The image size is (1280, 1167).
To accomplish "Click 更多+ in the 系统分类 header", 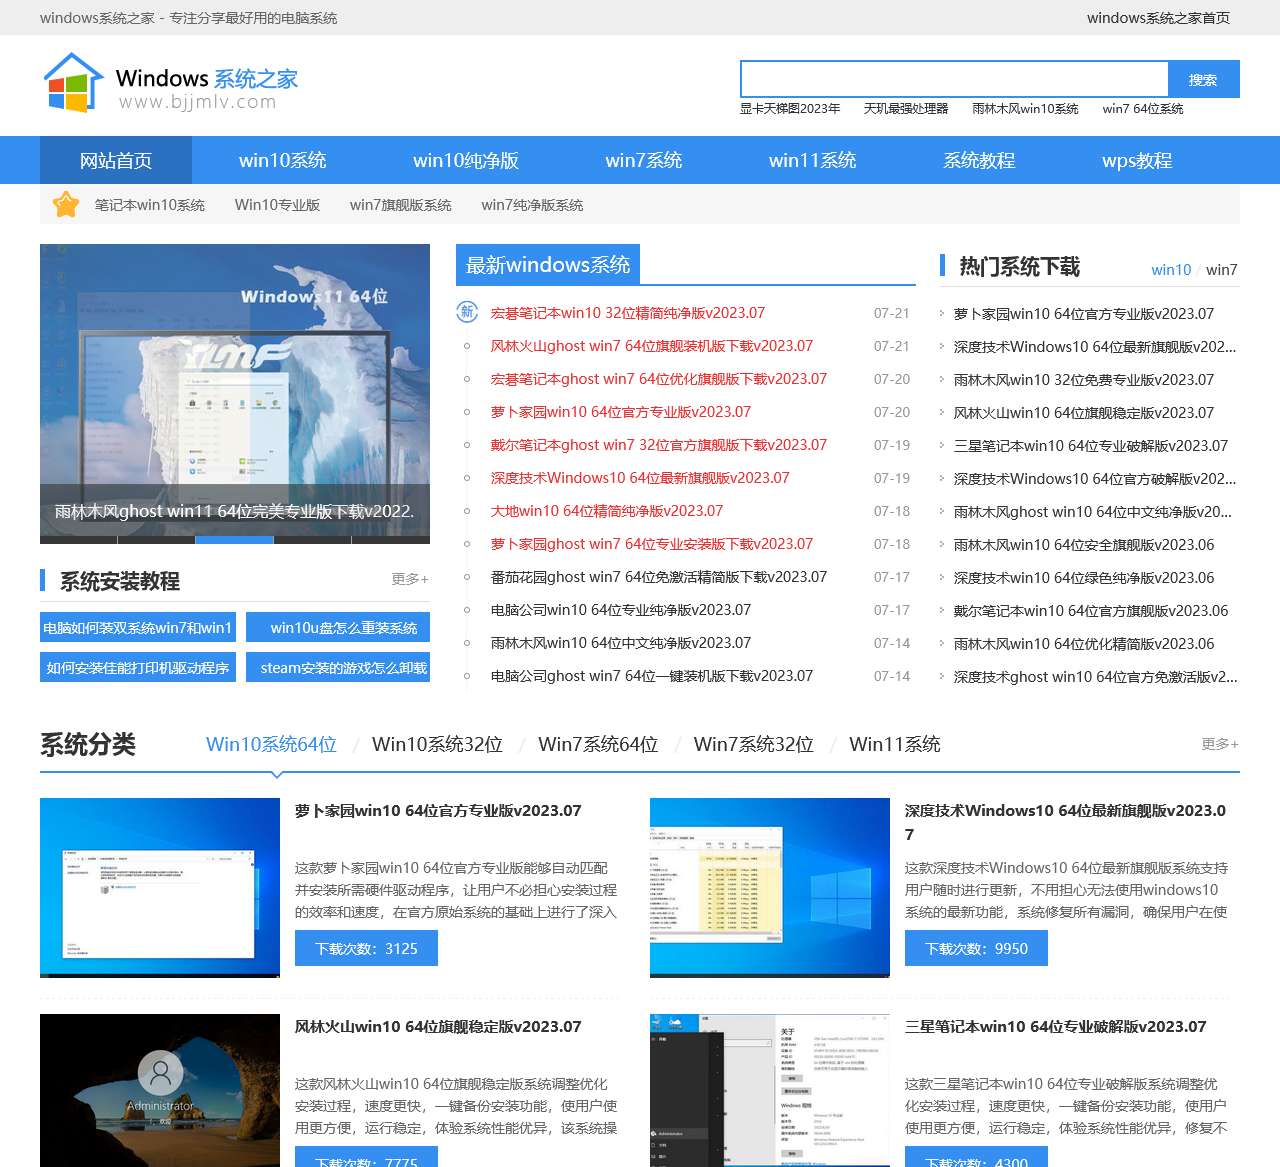I will pos(1220,744).
